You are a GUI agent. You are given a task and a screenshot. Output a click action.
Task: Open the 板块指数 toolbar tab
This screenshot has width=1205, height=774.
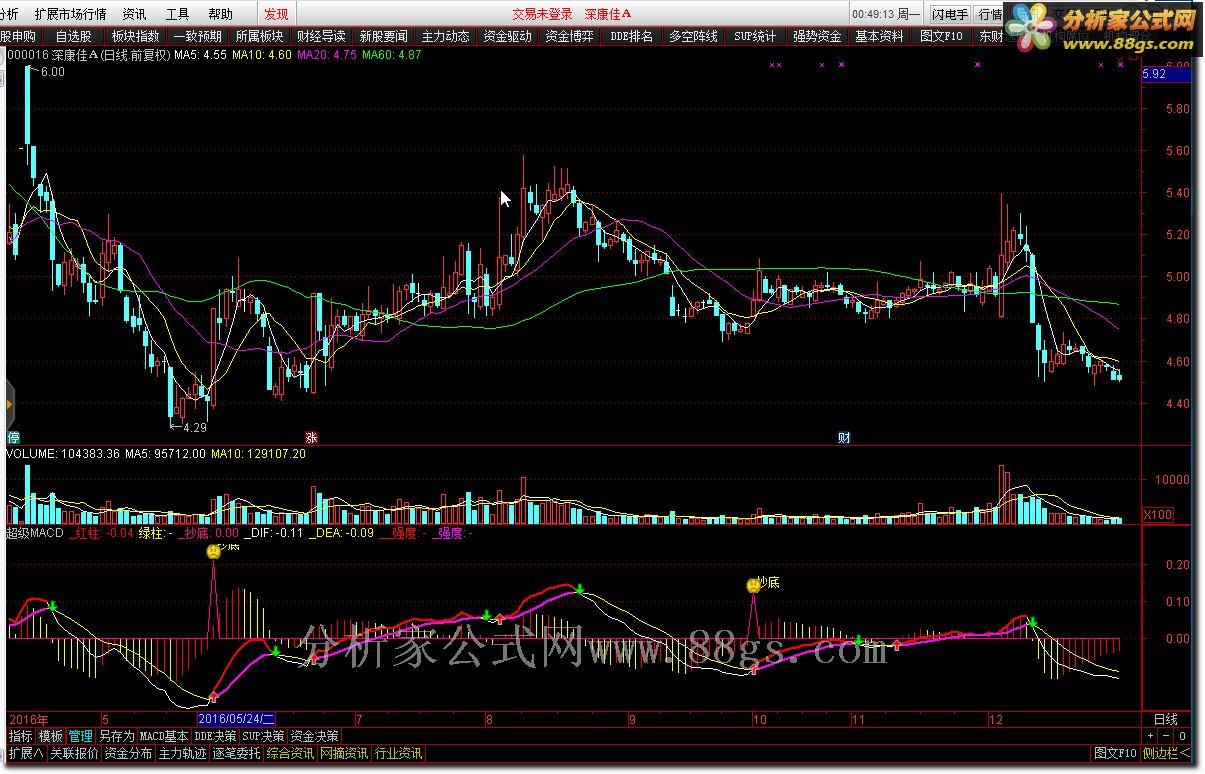(x=135, y=36)
